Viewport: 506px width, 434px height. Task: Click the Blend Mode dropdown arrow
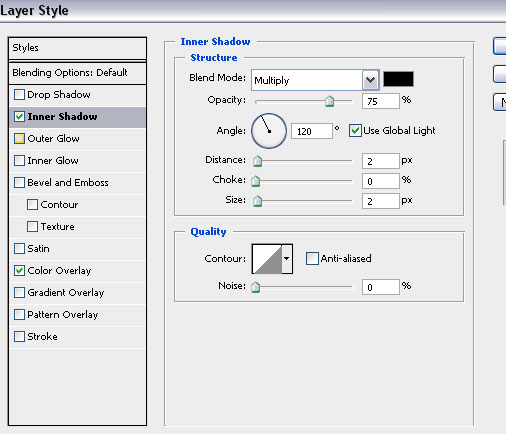click(371, 80)
